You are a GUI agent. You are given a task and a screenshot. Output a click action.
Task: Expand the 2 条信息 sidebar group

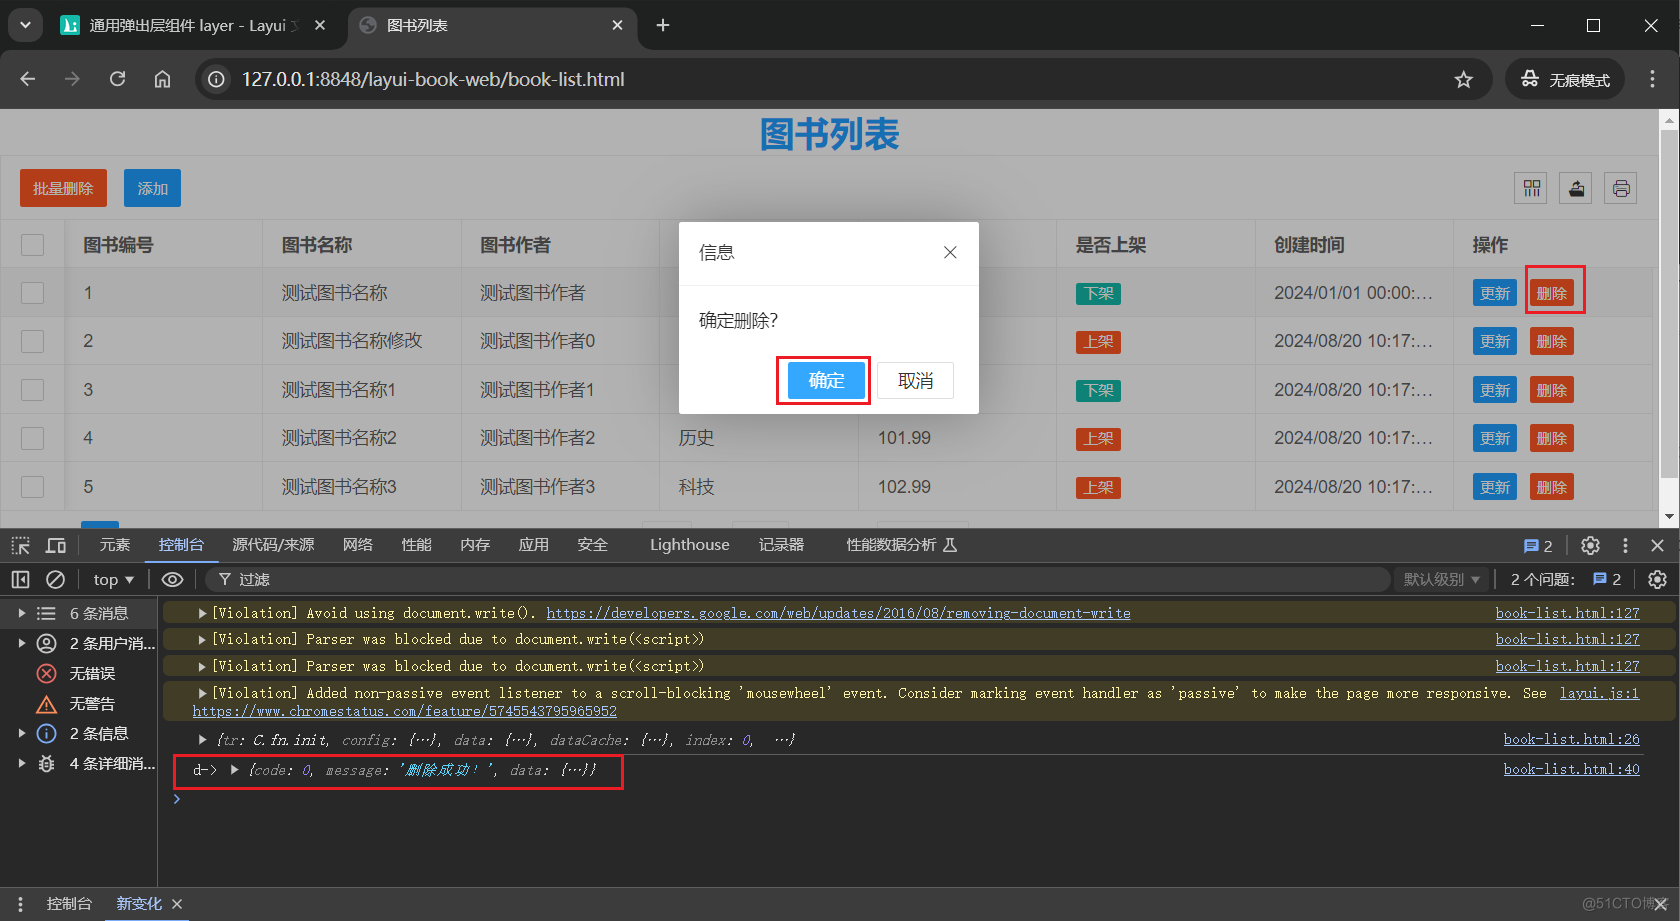tap(21, 733)
